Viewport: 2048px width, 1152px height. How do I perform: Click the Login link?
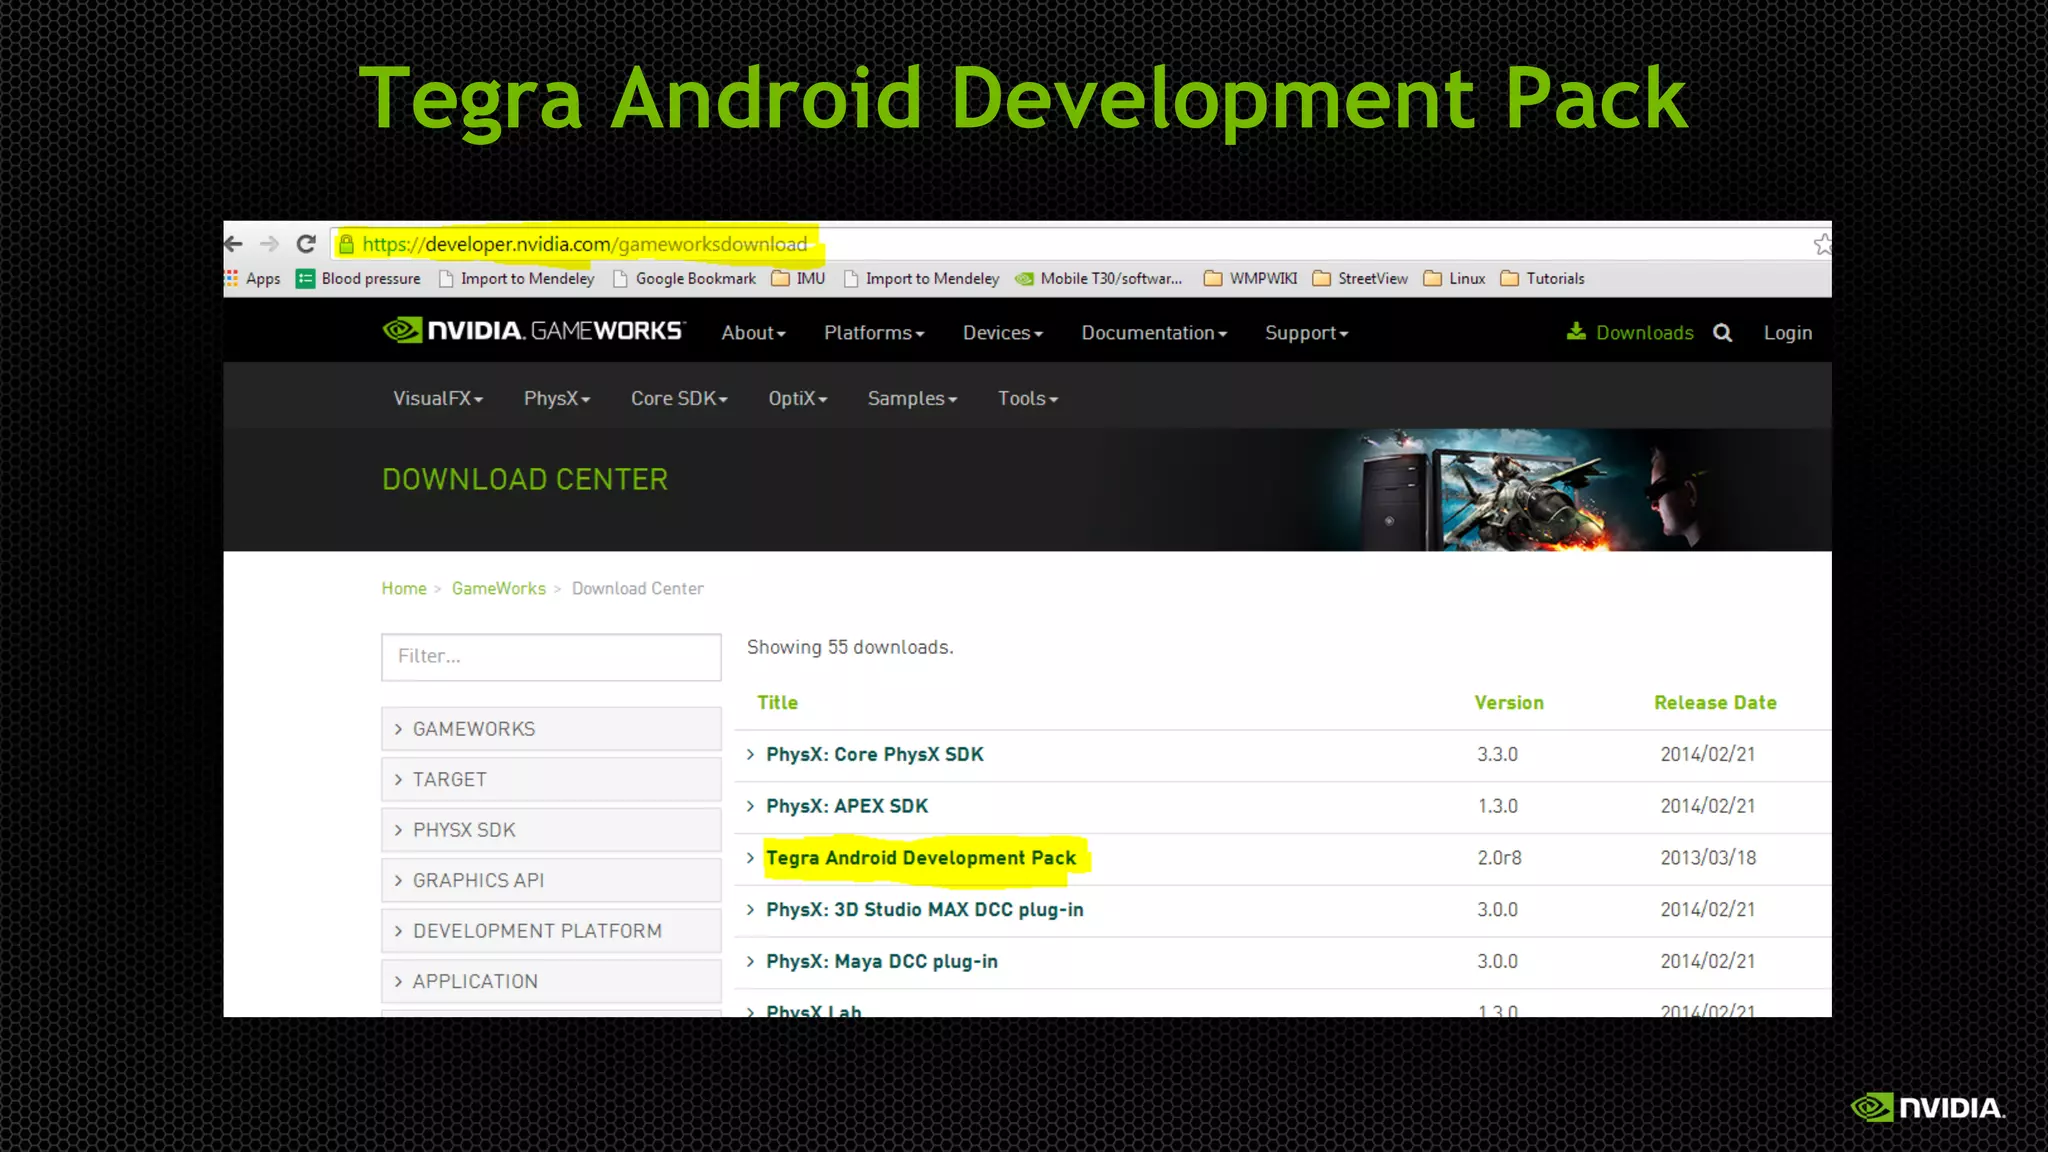[x=1788, y=333]
